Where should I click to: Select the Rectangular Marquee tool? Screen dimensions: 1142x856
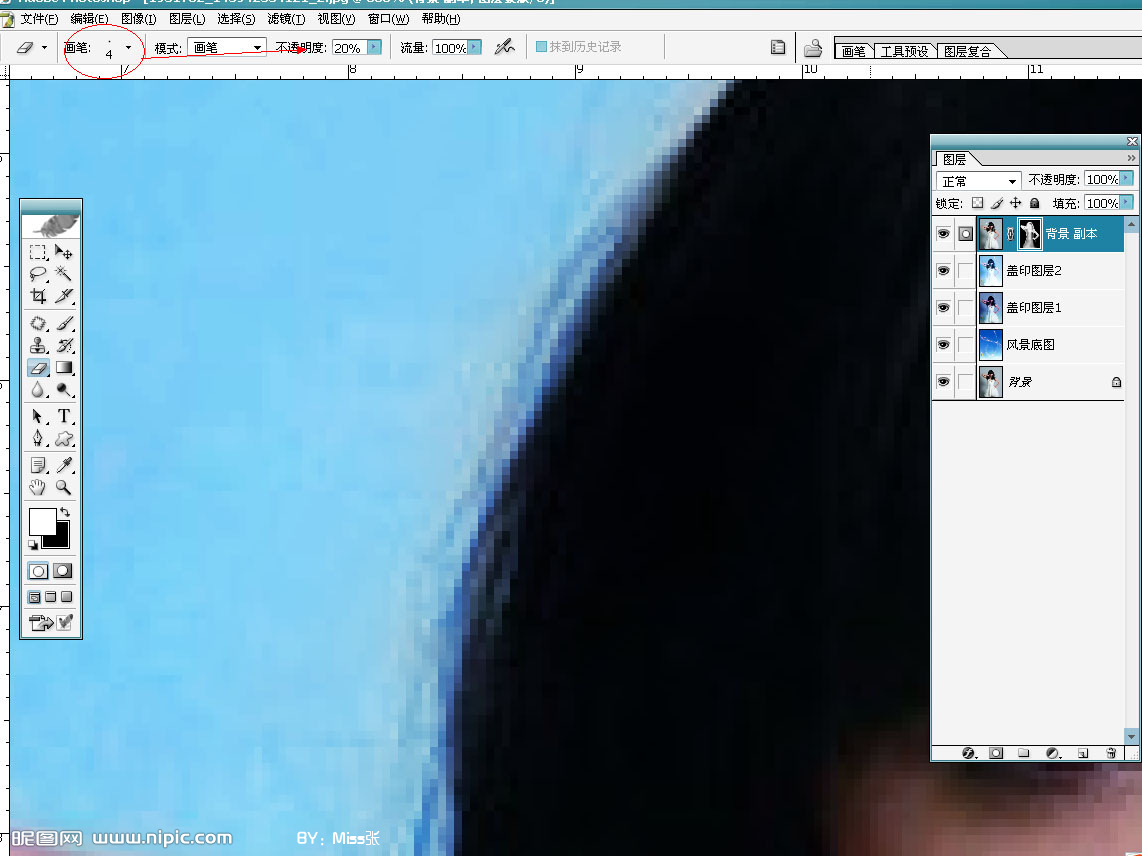click(38, 253)
